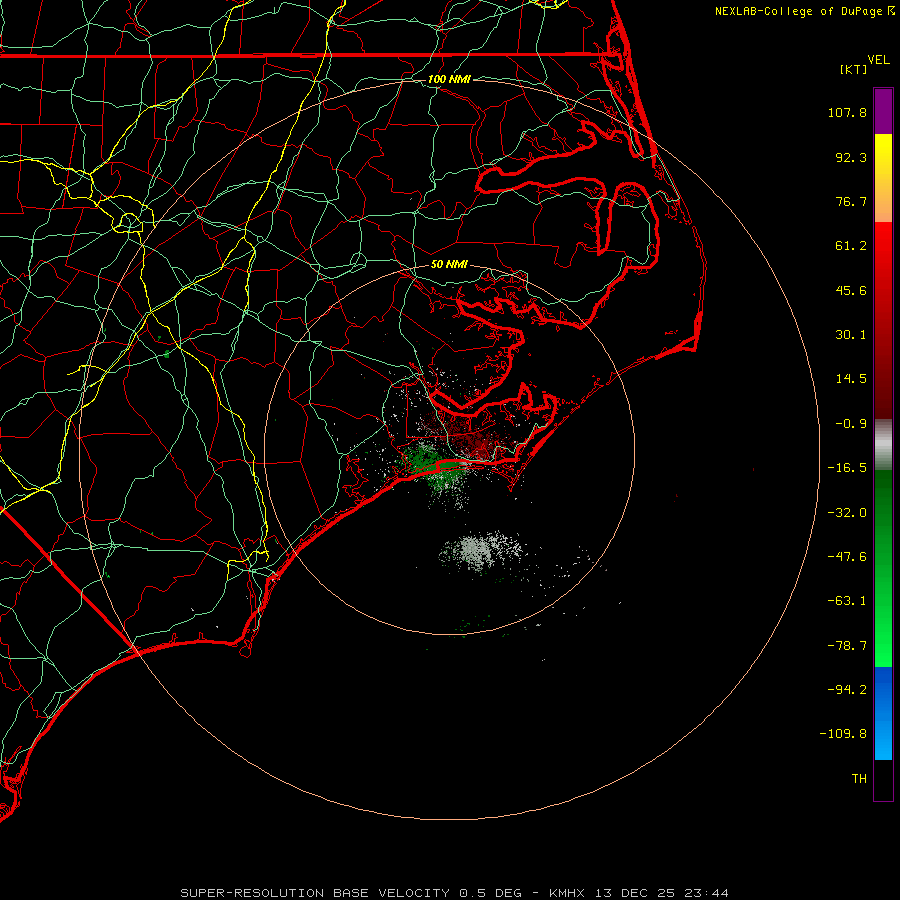The width and height of the screenshot is (900, 900).
Task: Click the 45.6 velocity scale value
Action: (851, 290)
